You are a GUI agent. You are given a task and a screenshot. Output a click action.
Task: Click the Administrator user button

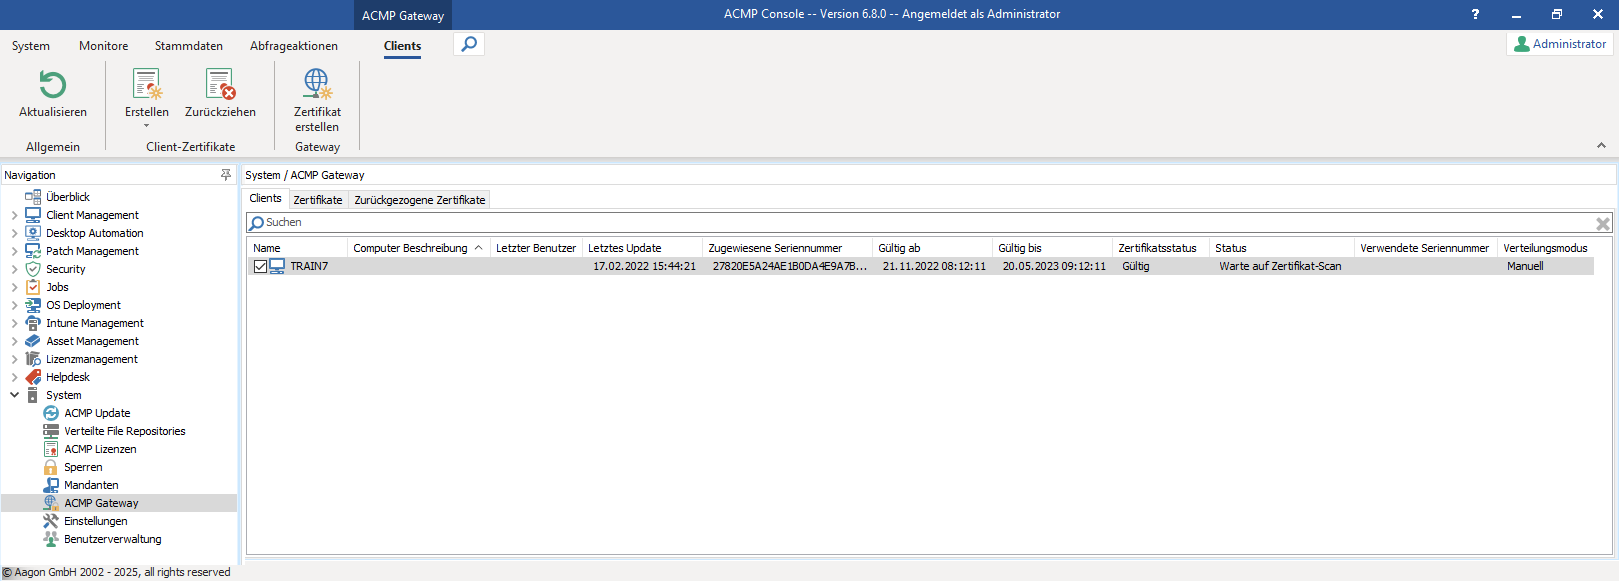1560,44
